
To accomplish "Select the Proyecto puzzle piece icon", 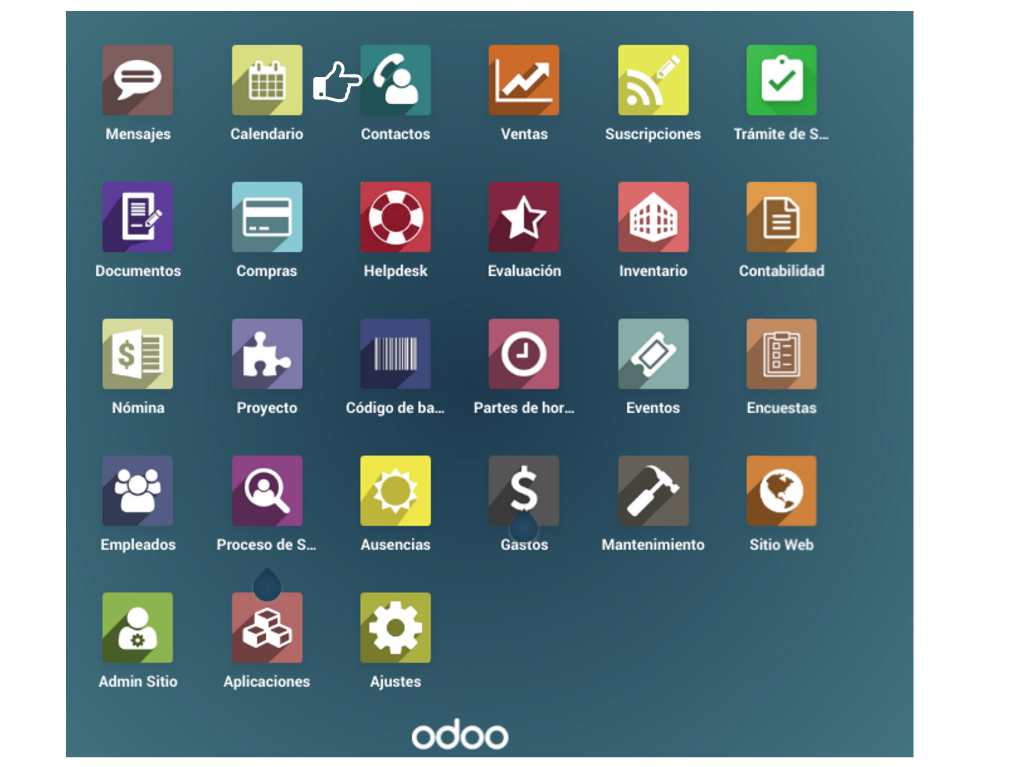I will tap(267, 354).
